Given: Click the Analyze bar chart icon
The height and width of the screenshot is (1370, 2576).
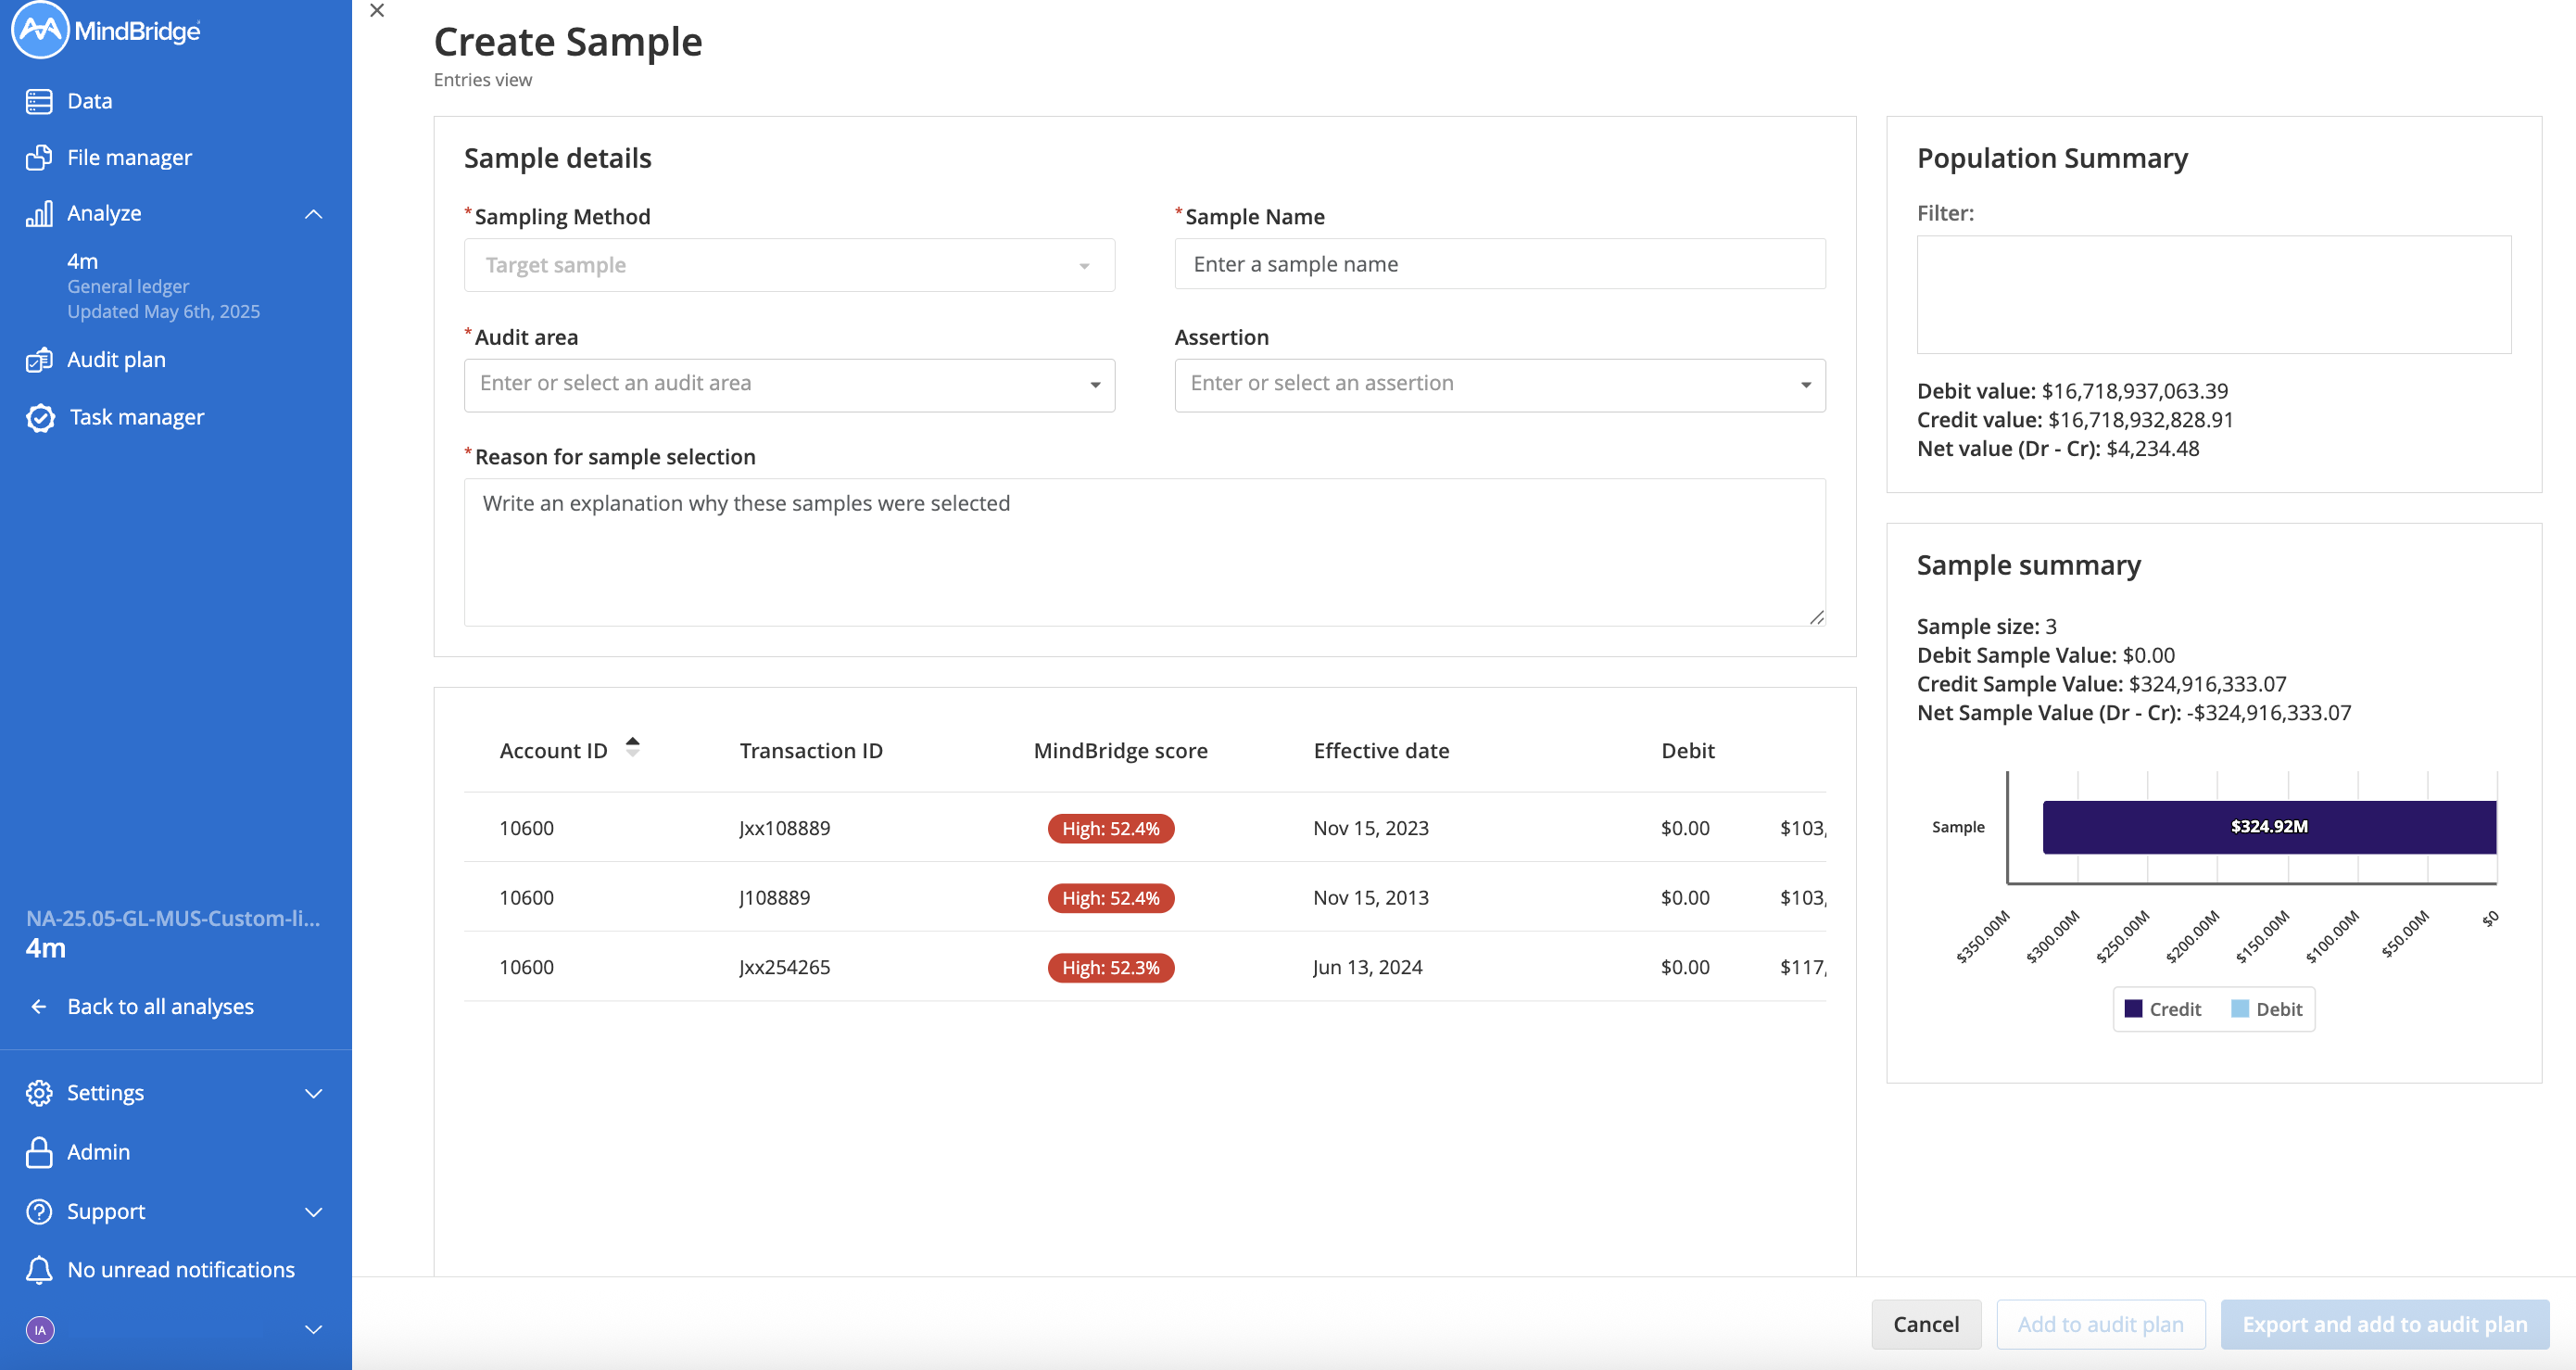Looking at the screenshot, I should coord(39,213).
